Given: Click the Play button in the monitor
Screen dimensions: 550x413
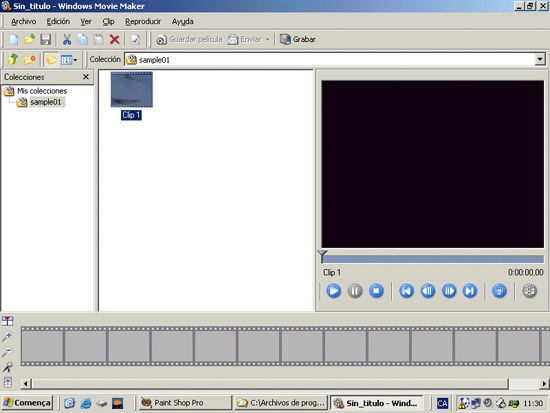Looking at the screenshot, I should [x=333, y=291].
